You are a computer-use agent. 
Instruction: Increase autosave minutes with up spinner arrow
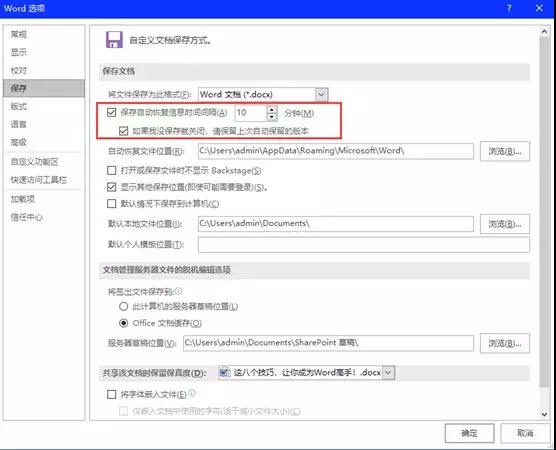[x=272, y=109]
